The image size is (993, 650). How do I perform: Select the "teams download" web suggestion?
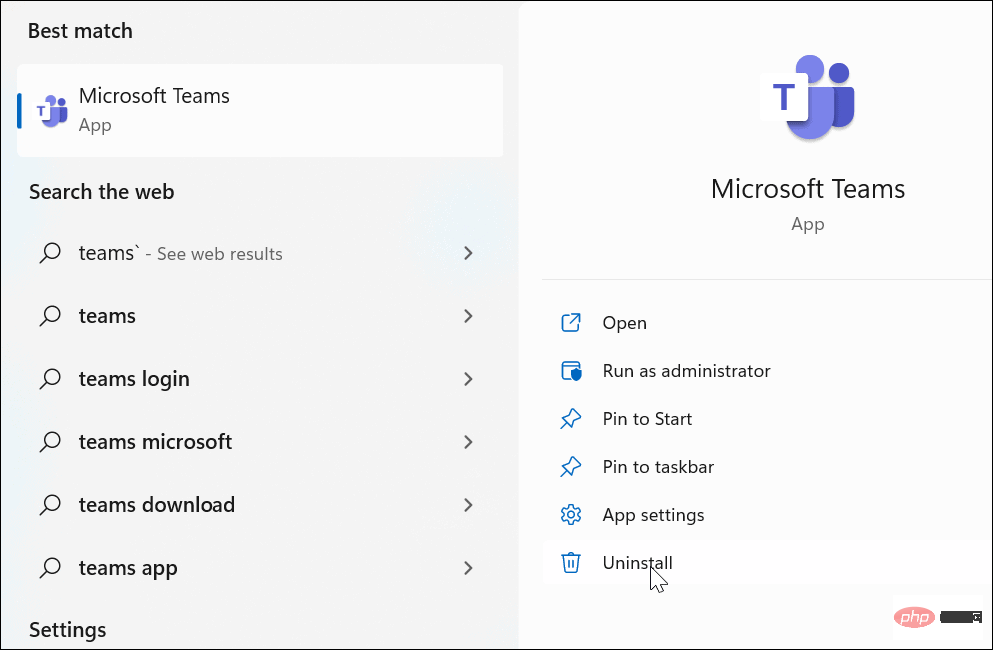coord(156,505)
